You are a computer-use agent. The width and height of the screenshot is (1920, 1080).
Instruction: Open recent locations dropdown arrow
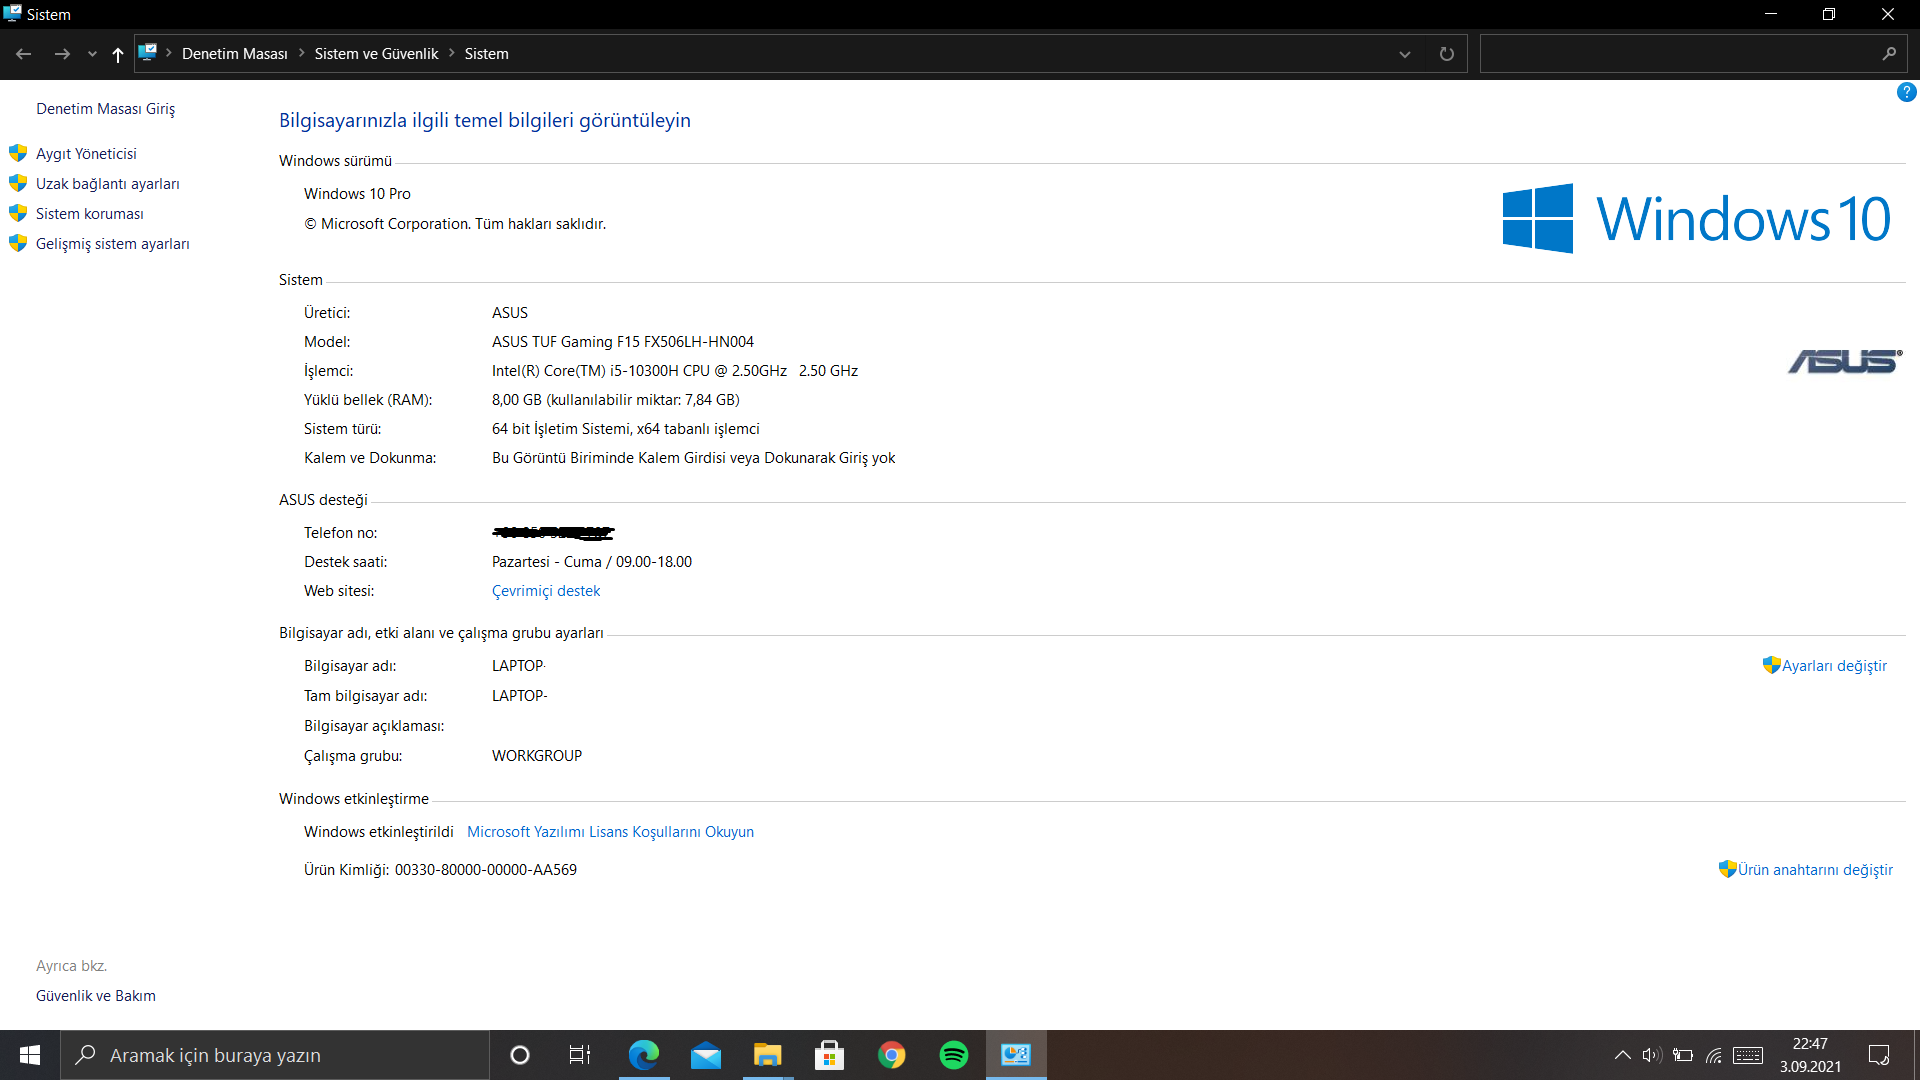pos(92,54)
